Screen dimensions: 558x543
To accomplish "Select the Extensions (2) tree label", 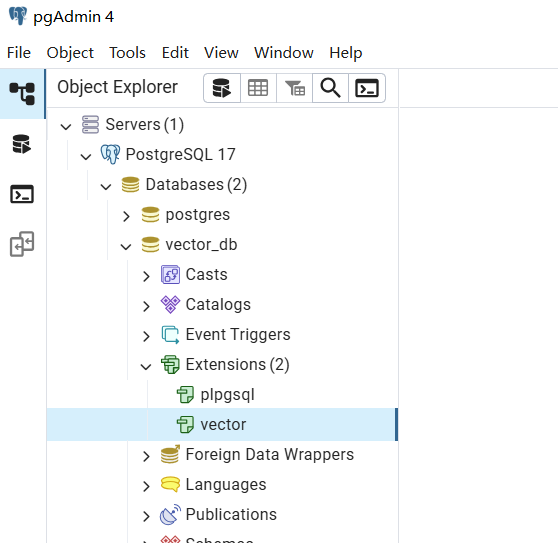I will pos(237,364).
